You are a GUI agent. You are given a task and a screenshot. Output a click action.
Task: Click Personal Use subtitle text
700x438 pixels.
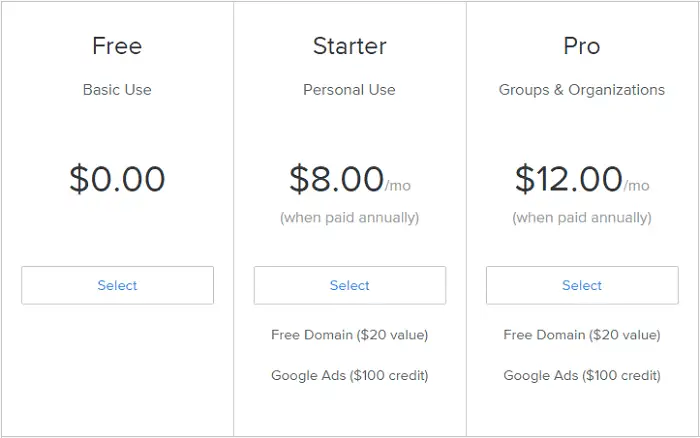(350, 90)
